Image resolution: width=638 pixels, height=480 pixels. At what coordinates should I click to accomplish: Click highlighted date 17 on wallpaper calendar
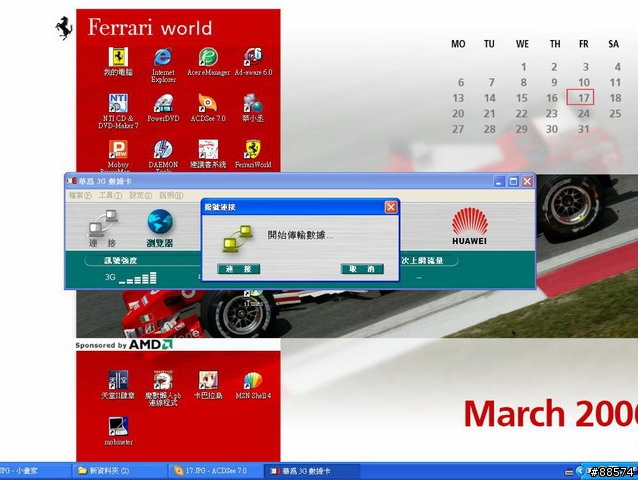(x=580, y=98)
